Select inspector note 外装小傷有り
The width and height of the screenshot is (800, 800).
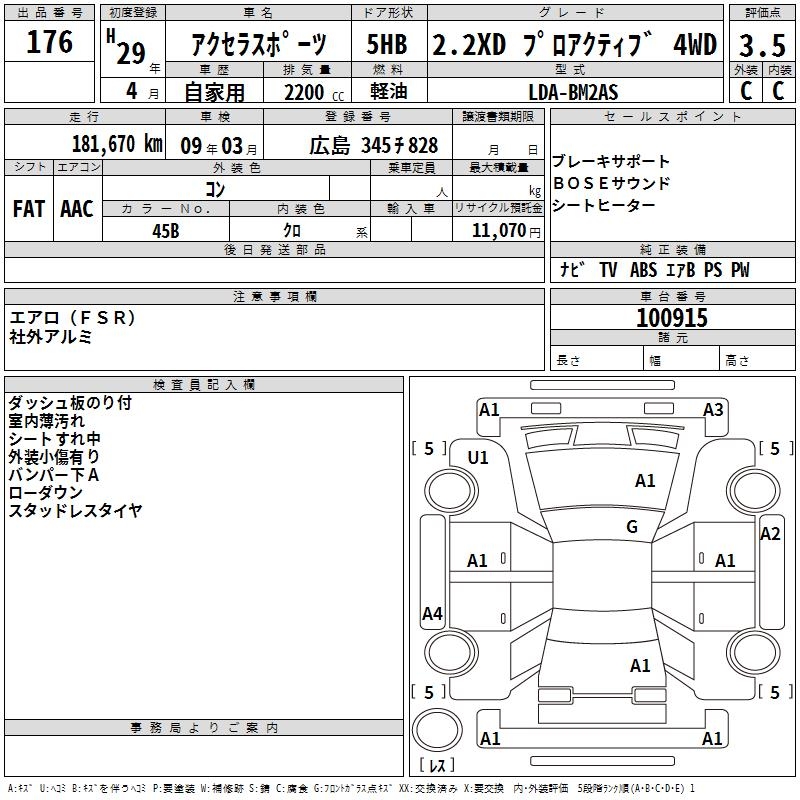[54, 457]
